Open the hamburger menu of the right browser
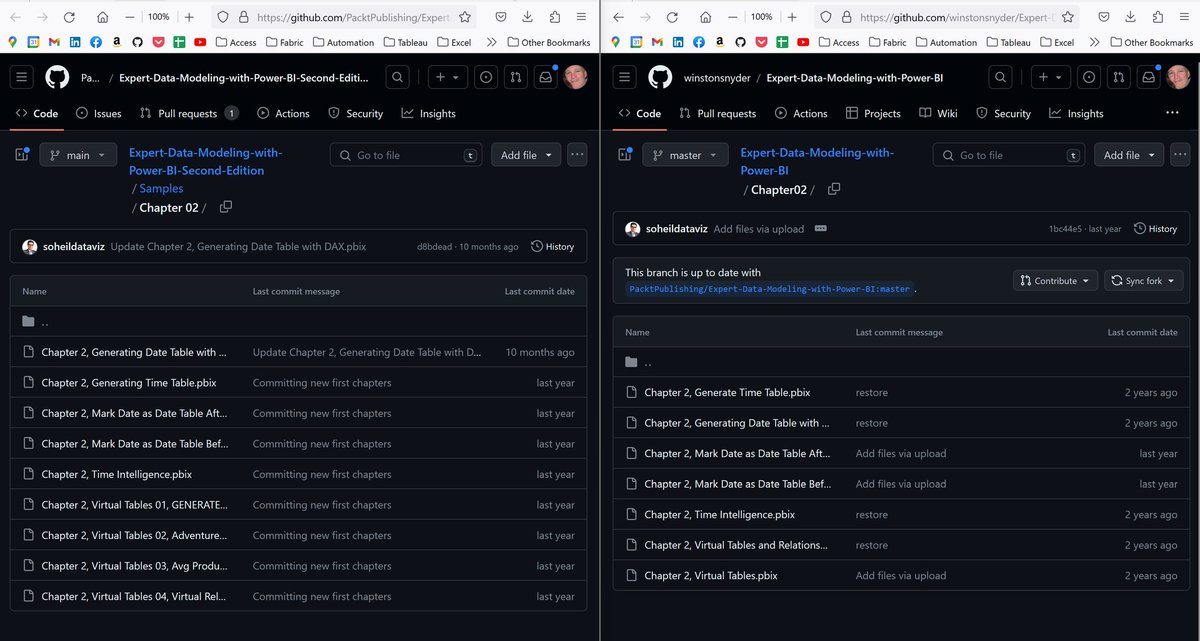This screenshot has height=641, width=1200. click(1183, 17)
